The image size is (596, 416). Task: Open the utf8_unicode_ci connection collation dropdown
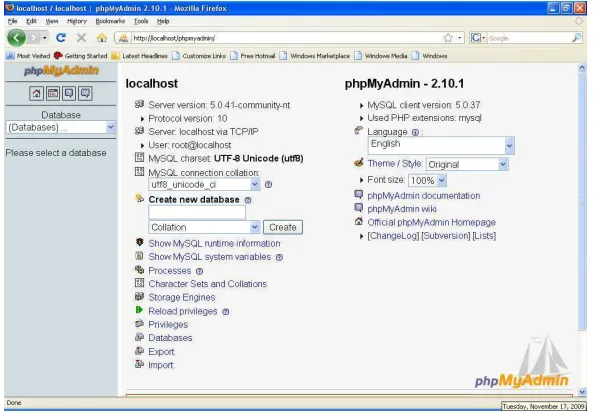pos(204,185)
